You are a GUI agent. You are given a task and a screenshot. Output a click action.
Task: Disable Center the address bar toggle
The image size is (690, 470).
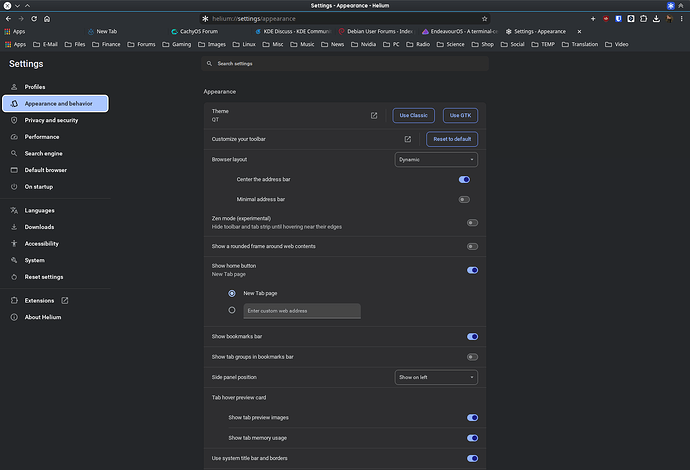tap(464, 180)
